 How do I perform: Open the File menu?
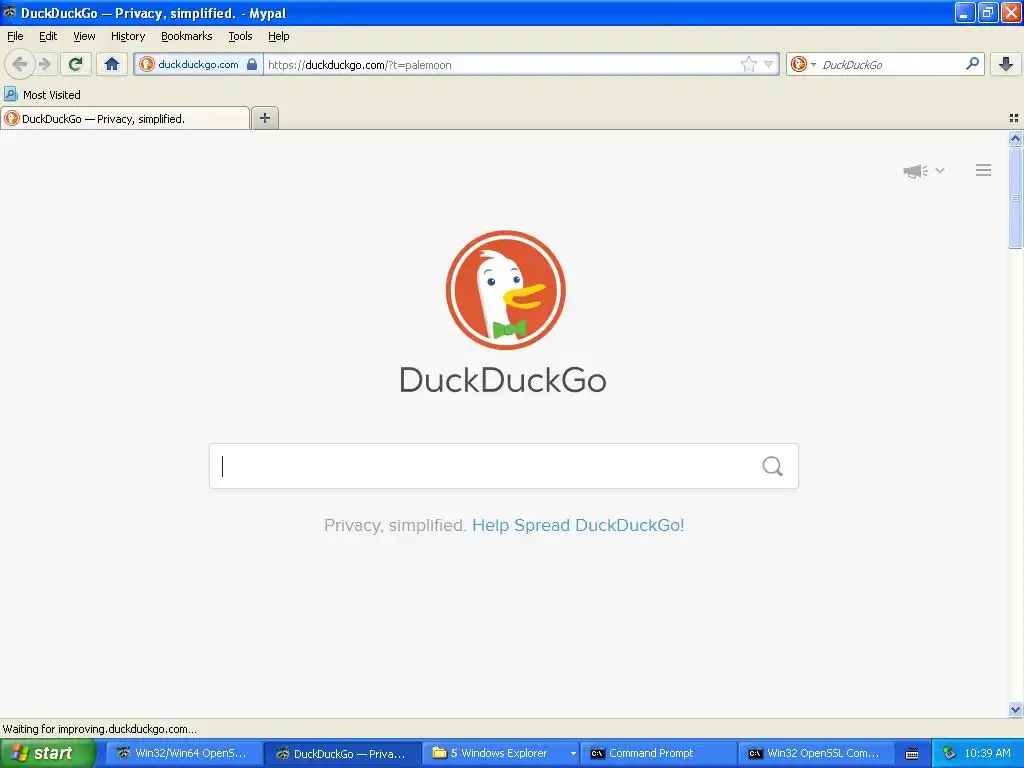click(15, 36)
